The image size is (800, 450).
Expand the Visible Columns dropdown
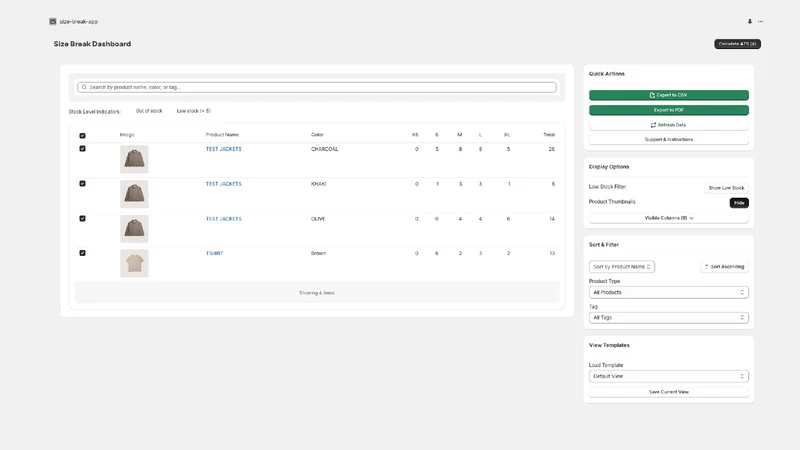coord(668,218)
